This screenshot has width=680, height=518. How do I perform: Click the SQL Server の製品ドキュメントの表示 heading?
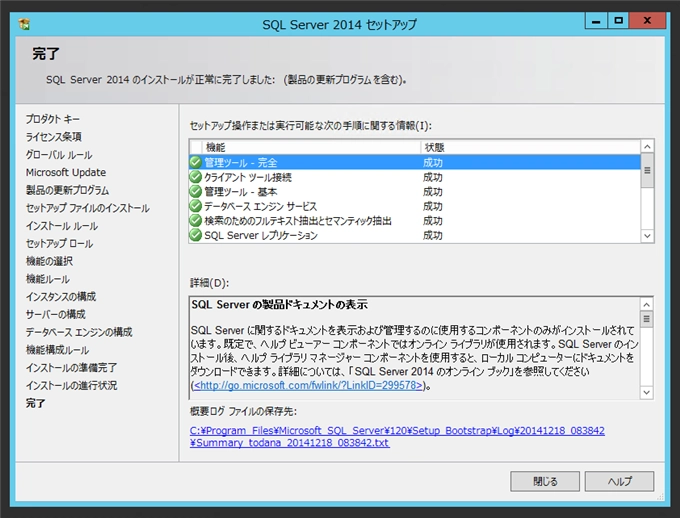pyautogui.click(x=280, y=305)
